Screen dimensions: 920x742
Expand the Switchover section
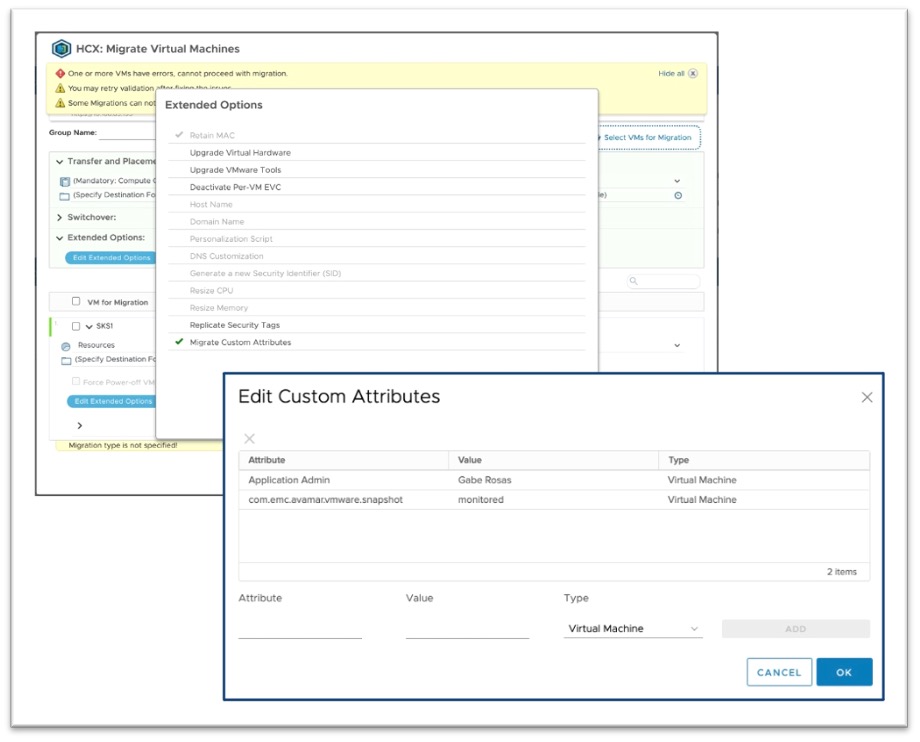tap(59, 217)
